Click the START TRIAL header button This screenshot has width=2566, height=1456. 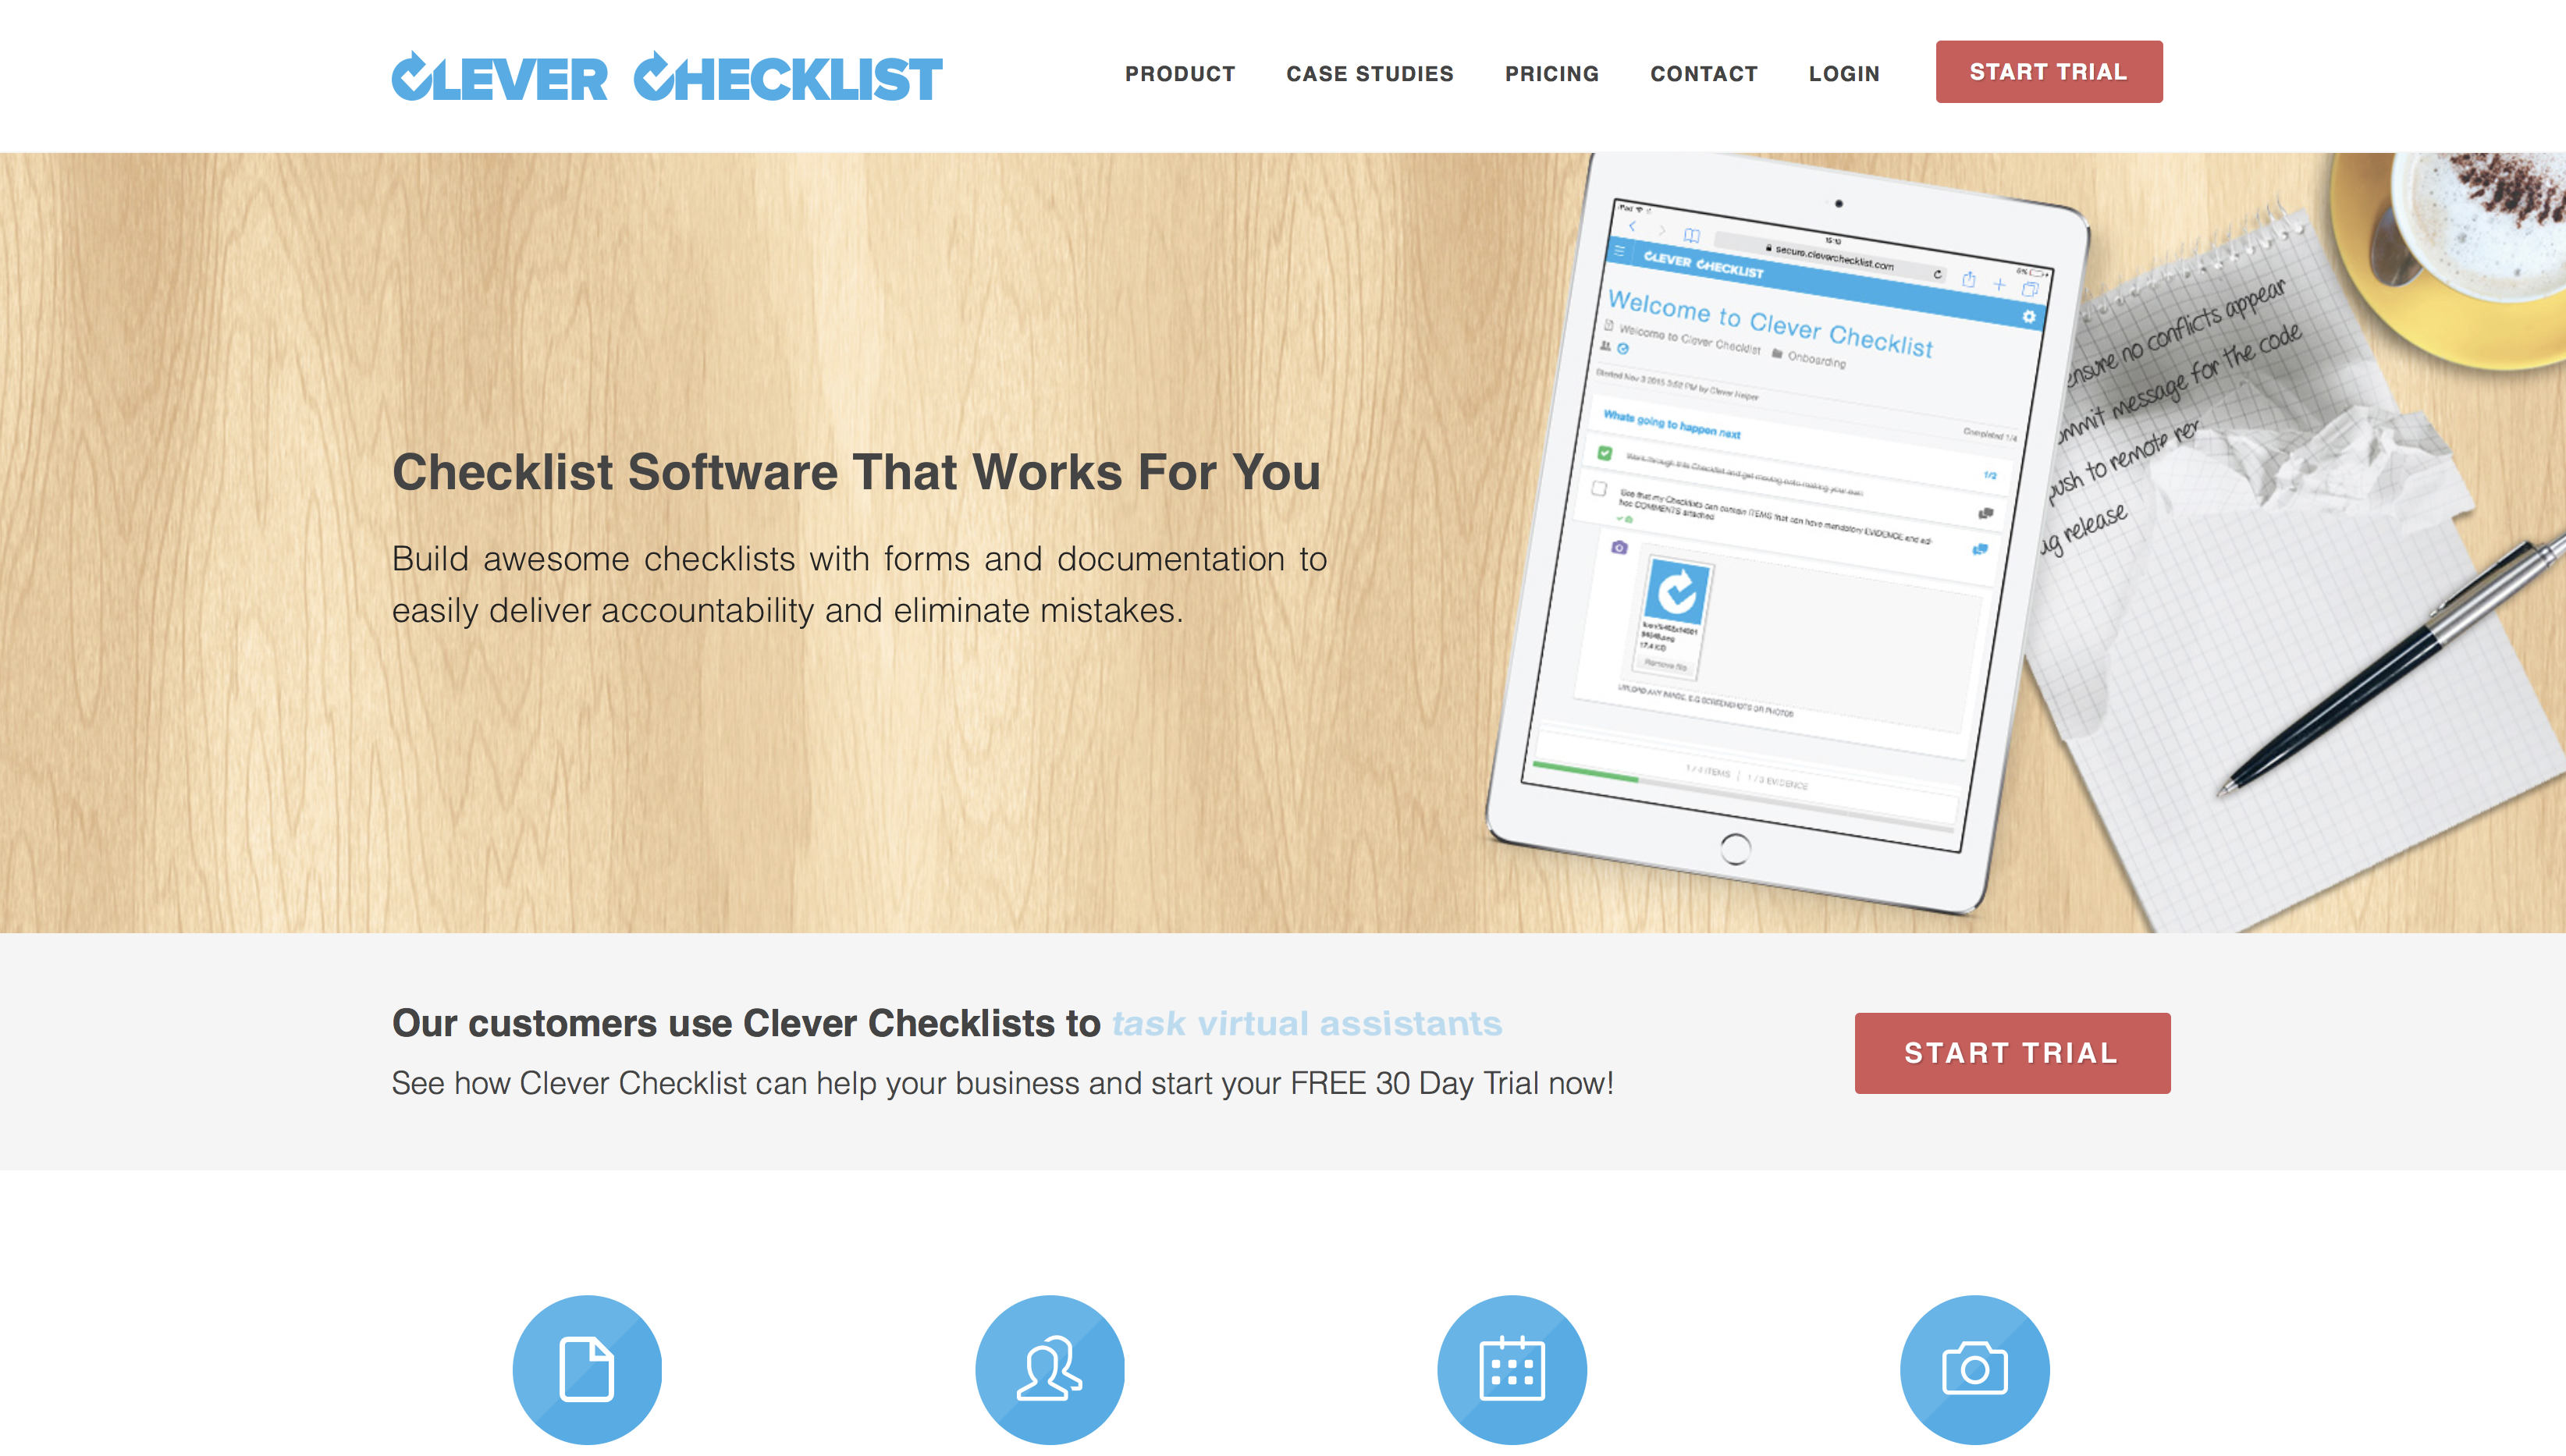(x=2048, y=73)
